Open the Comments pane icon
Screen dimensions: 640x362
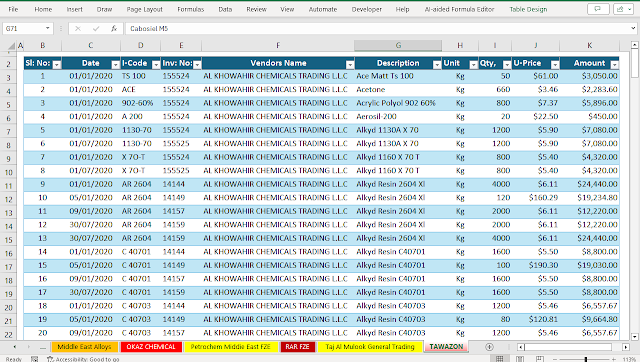click(x=598, y=9)
